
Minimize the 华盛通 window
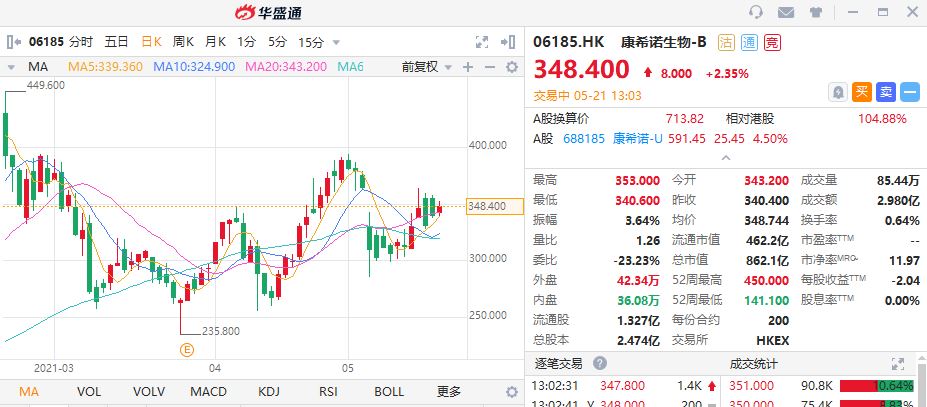pos(853,12)
